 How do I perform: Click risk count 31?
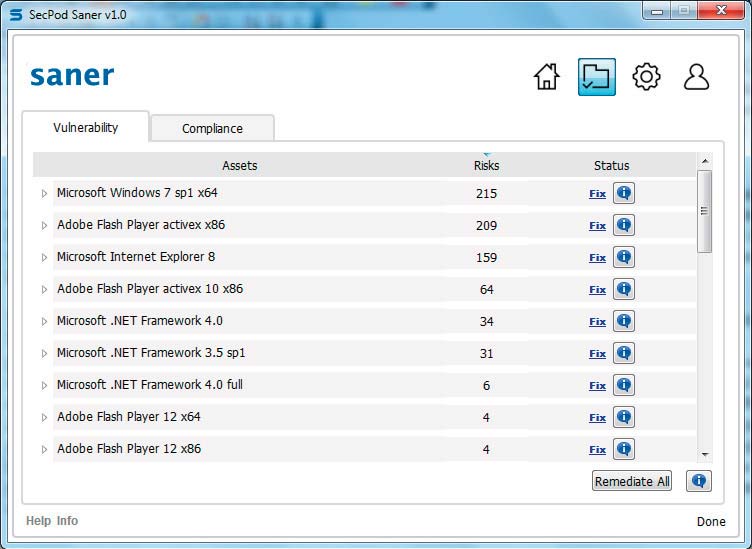click(486, 354)
